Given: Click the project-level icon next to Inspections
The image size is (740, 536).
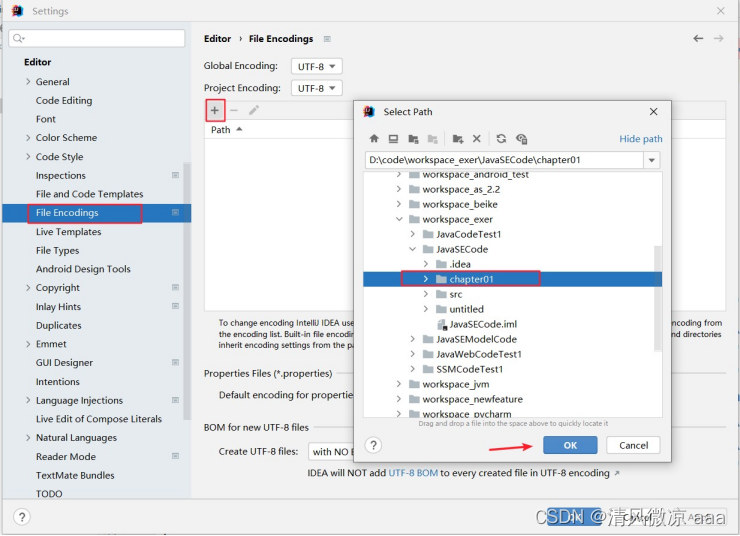Looking at the screenshot, I should 175,175.
